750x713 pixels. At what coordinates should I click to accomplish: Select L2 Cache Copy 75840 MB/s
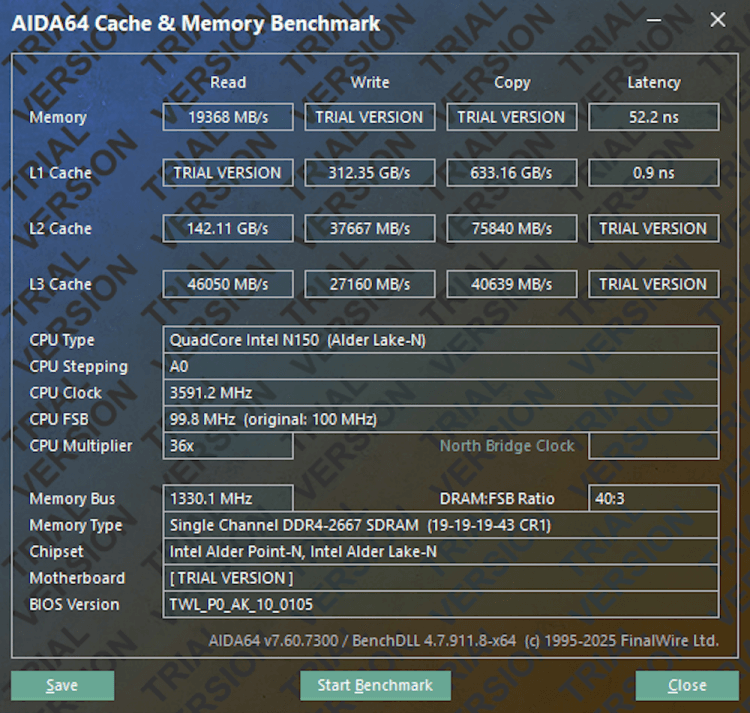[x=512, y=229]
